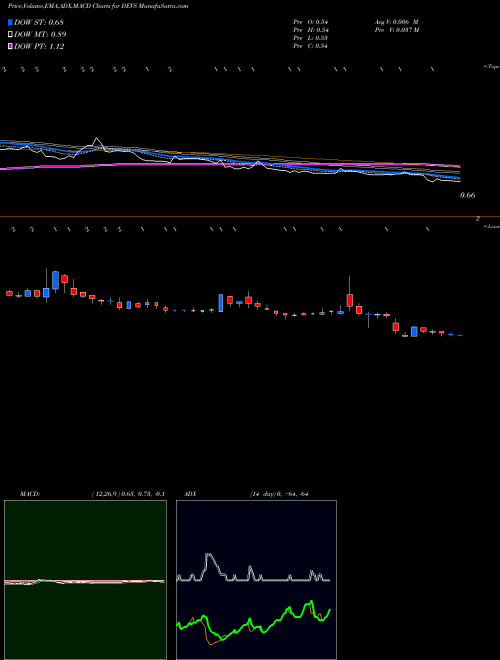Click the magenta DOW PT legend swatch
The image size is (500, 660).
10,47
